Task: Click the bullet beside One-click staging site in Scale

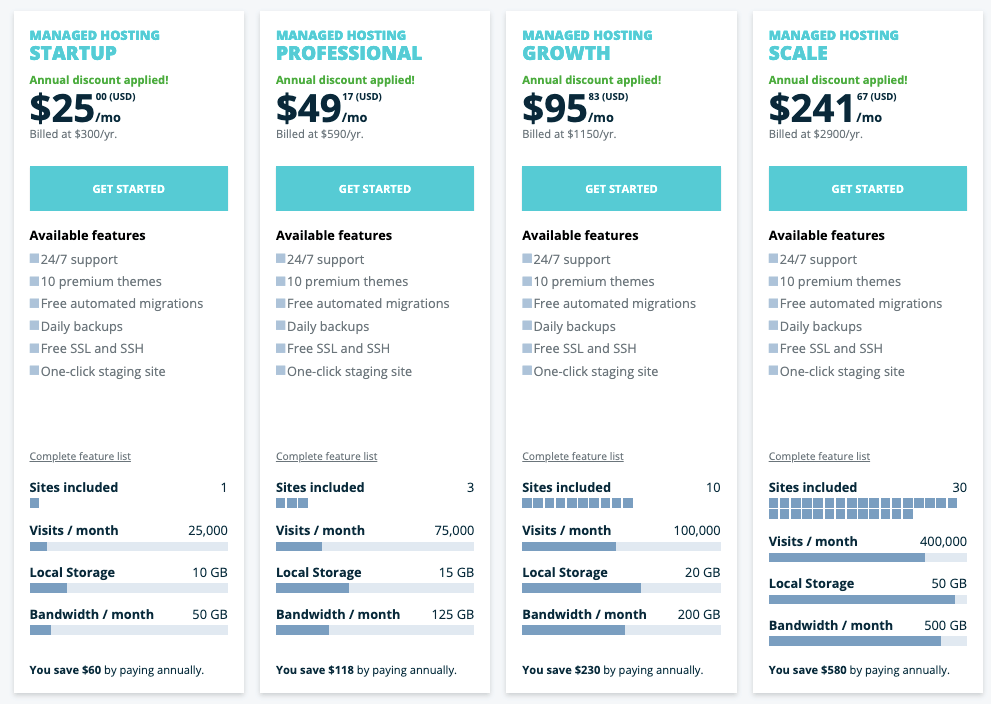Action: [773, 371]
